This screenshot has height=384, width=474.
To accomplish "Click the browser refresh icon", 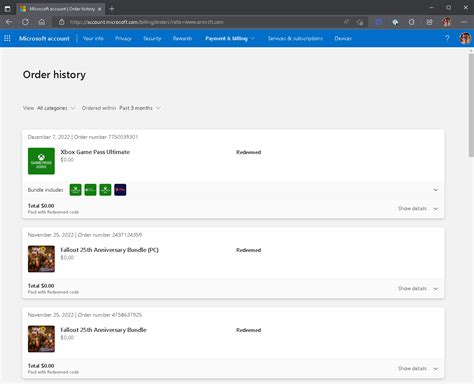I will (25, 22).
